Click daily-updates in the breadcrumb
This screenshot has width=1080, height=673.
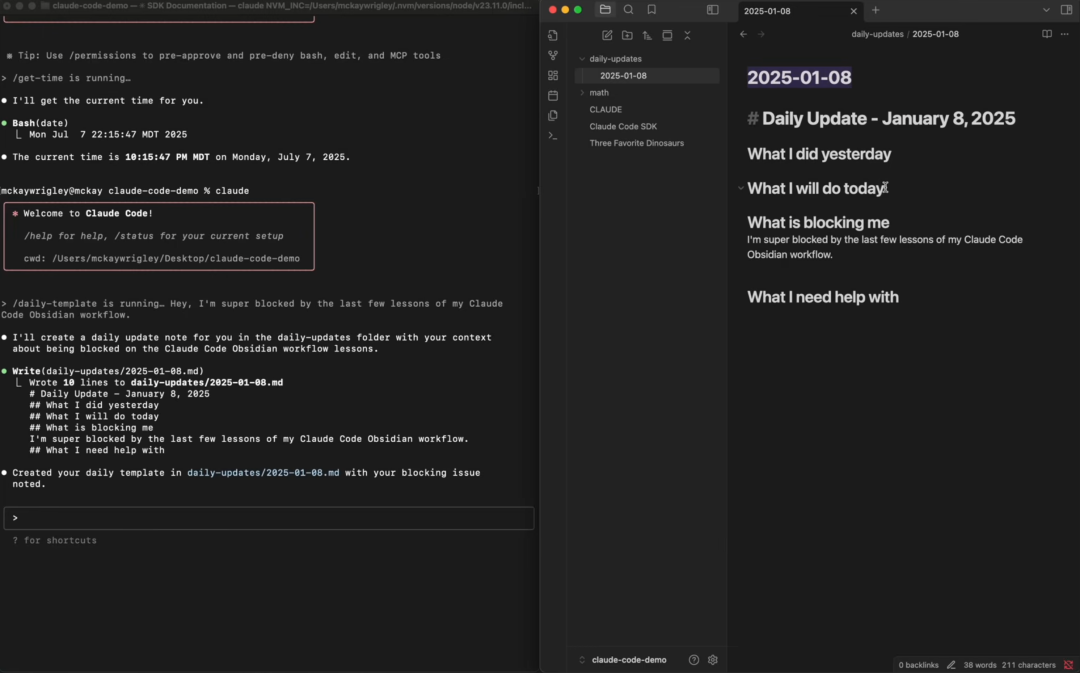(x=877, y=34)
